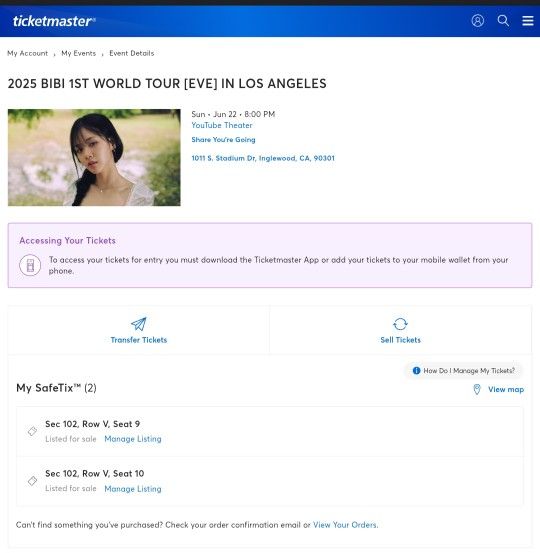
Task: Click the ticket icon beside Seat 9
Action: coord(32,431)
